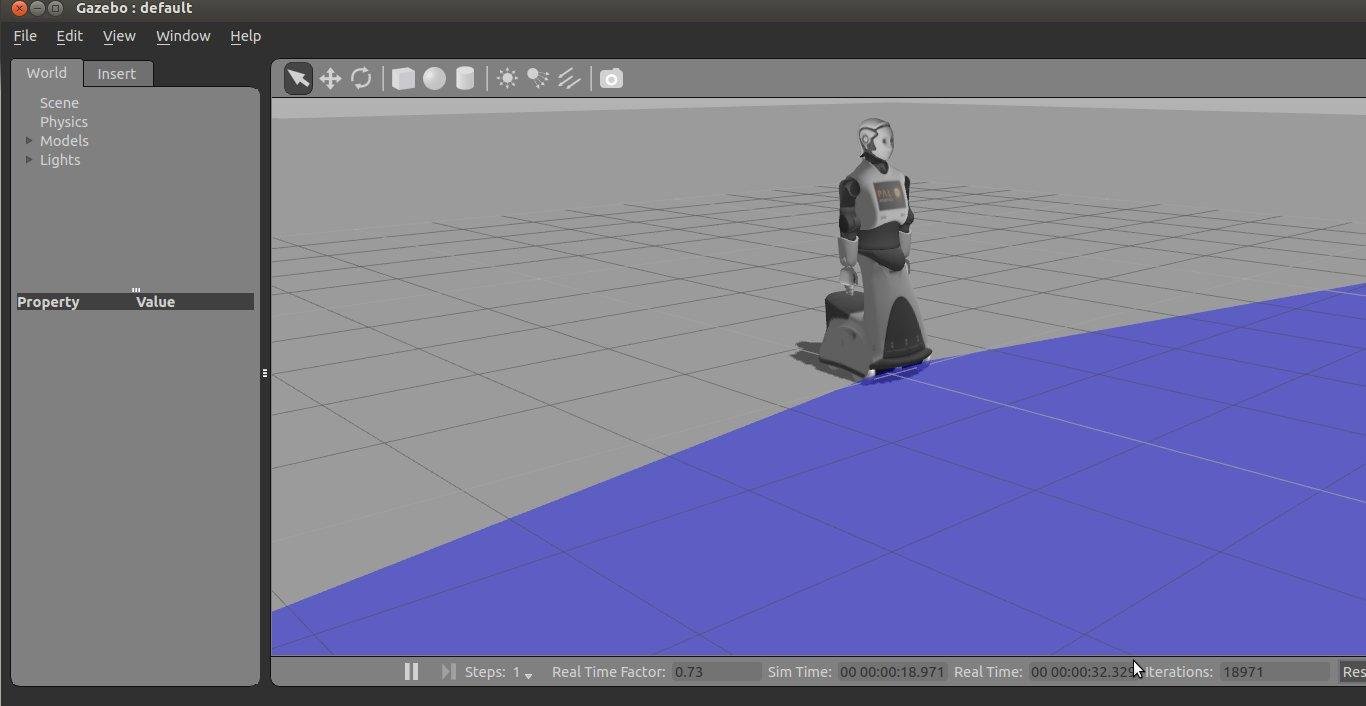Expand the Lights tree node
The width and height of the screenshot is (1366, 706).
click(29, 160)
